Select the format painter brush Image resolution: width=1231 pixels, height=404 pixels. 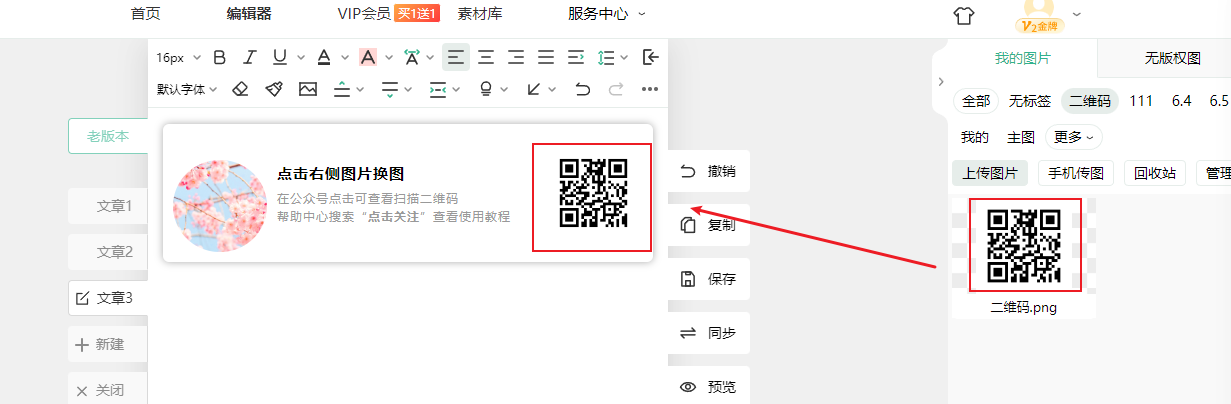click(x=274, y=89)
